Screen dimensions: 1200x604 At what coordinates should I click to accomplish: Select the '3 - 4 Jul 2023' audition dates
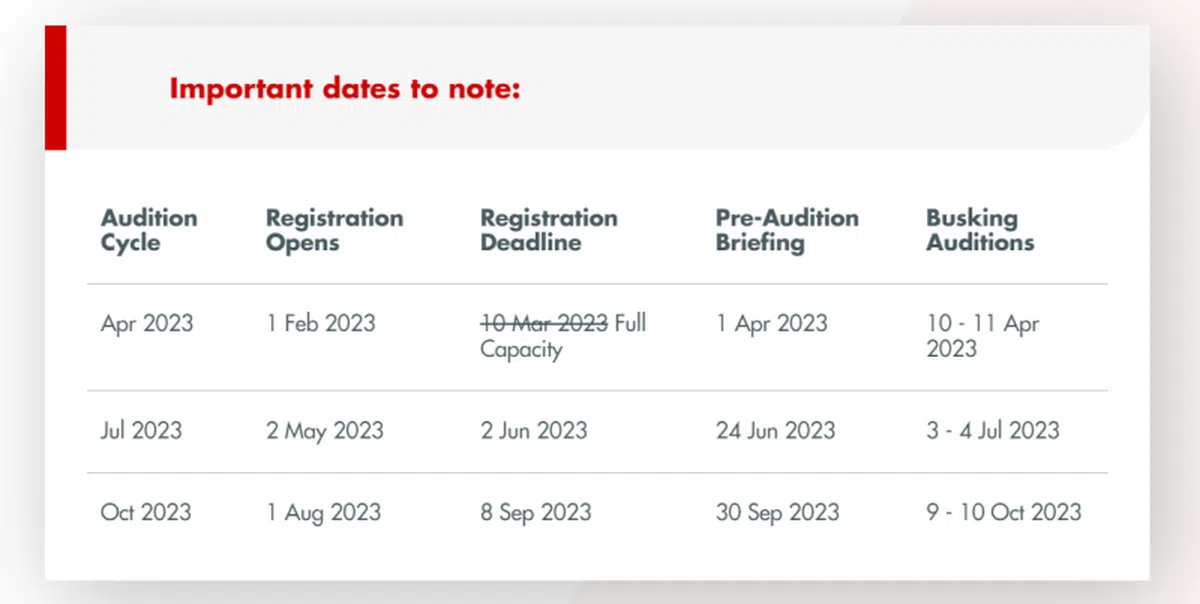[992, 431]
